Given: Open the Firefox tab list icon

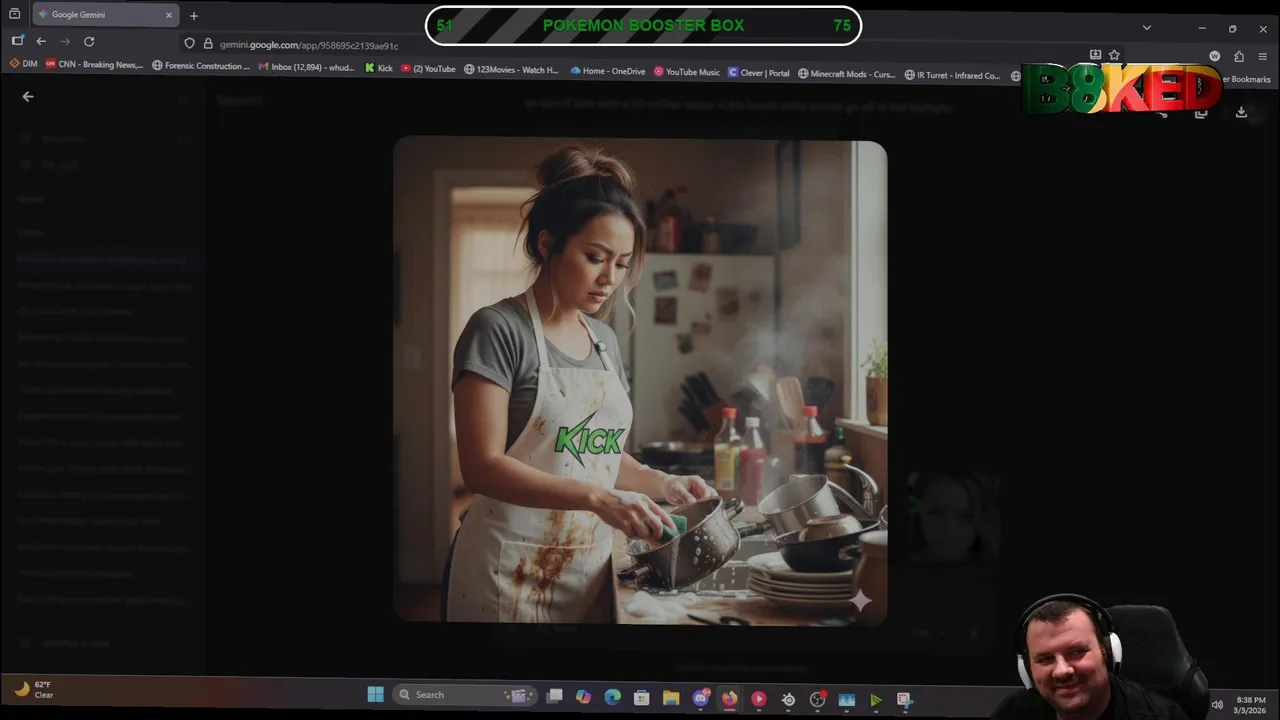Looking at the screenshot, I should [x=15, y=15].
